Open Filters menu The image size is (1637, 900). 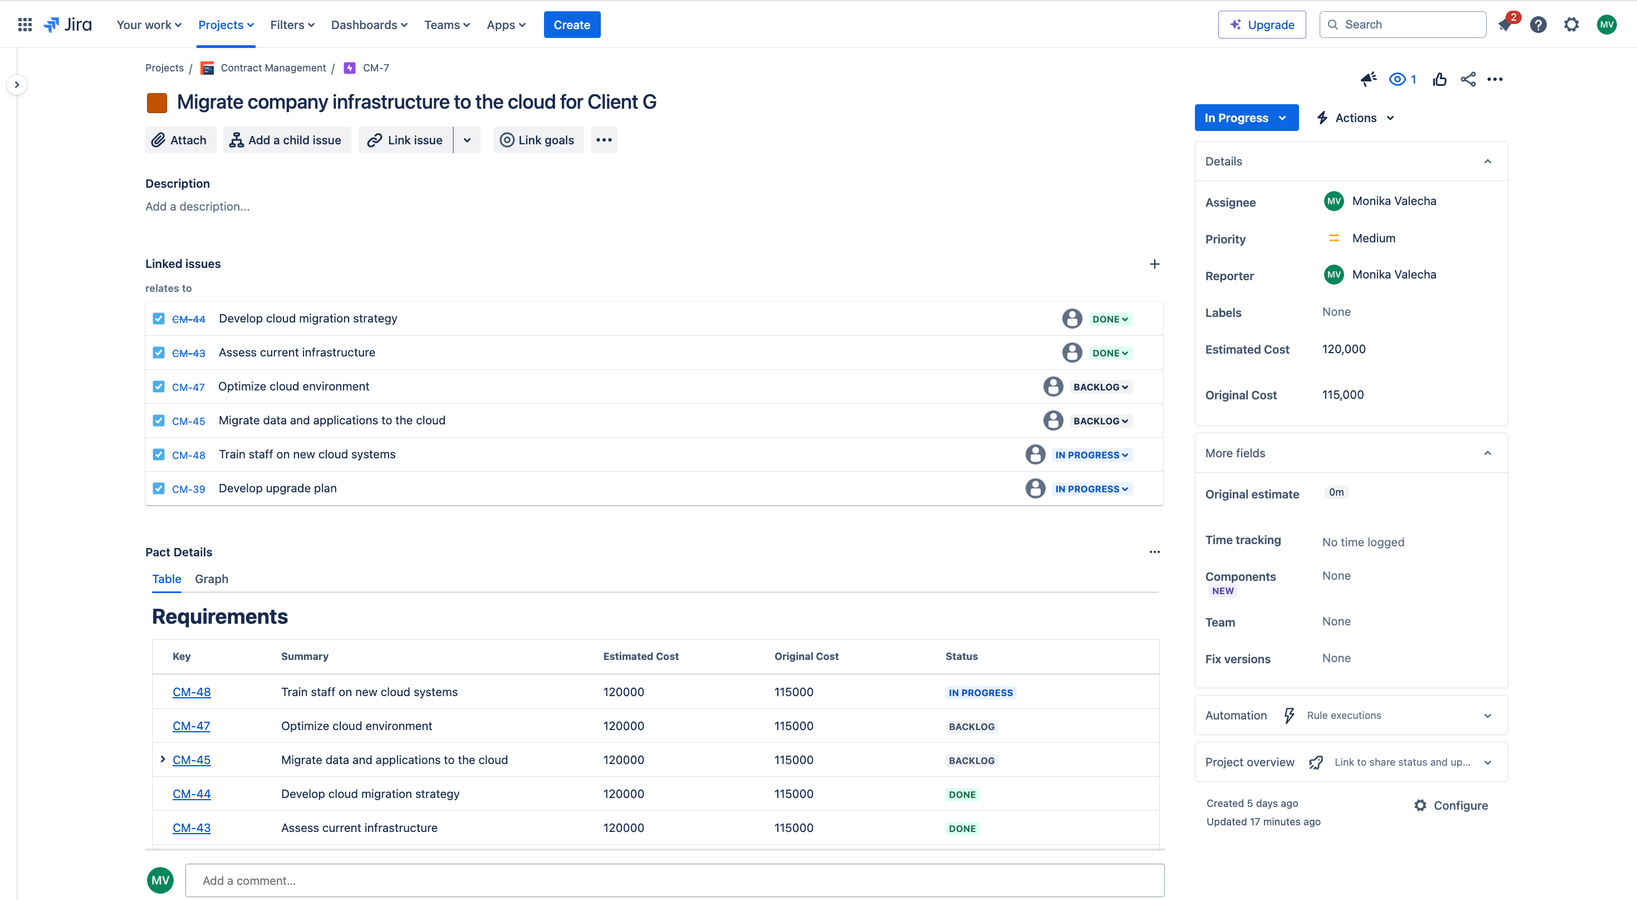292,25
